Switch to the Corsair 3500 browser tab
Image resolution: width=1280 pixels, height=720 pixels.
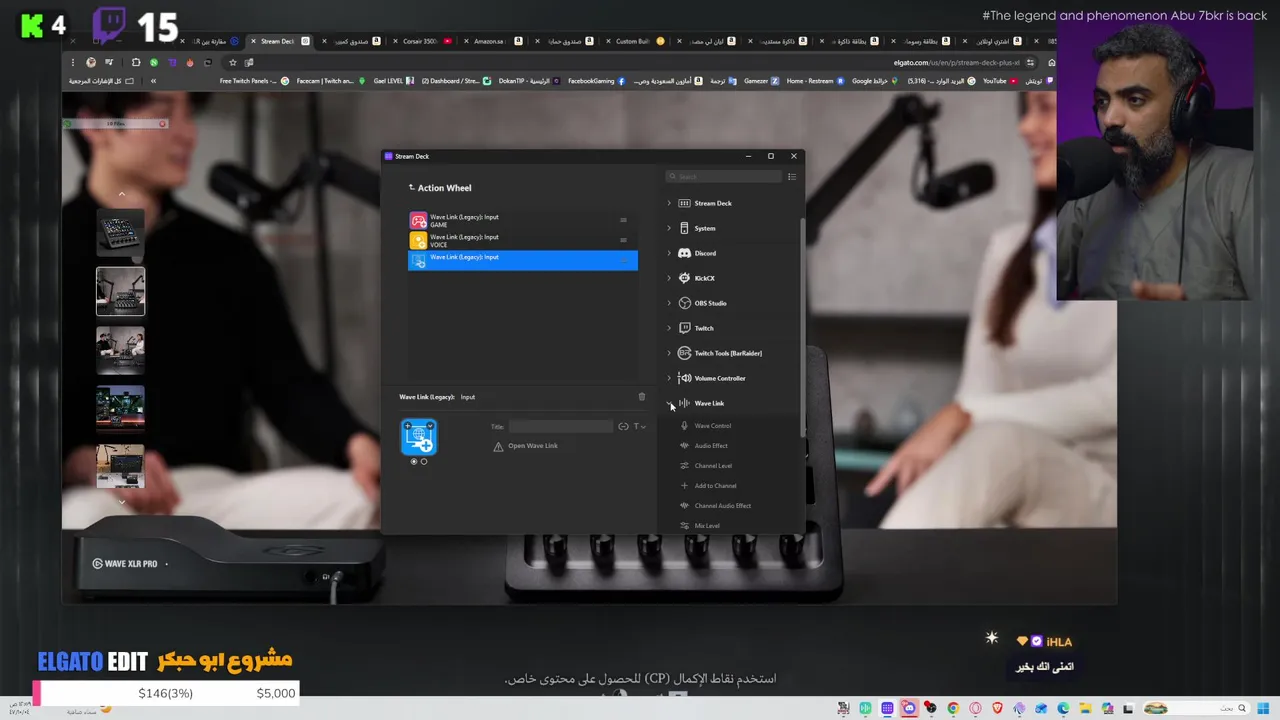point(426,41)
